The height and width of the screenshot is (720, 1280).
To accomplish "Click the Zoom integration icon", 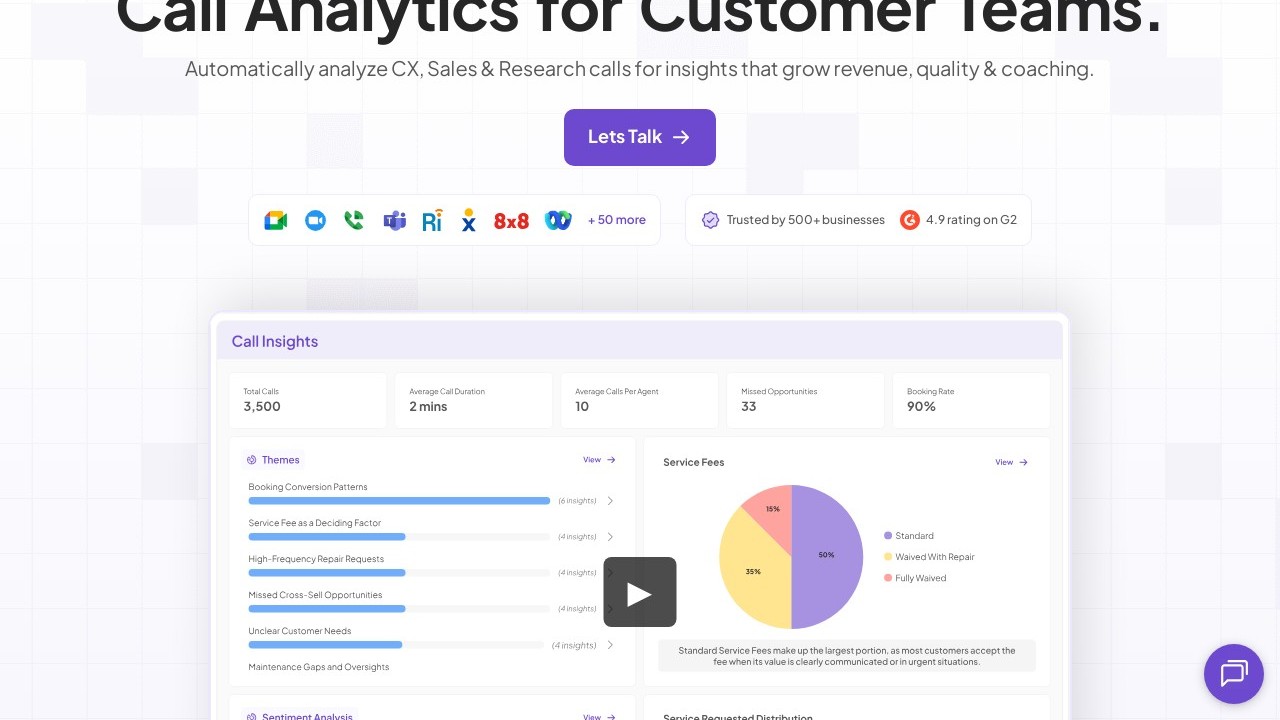I will tap(315, 220).
